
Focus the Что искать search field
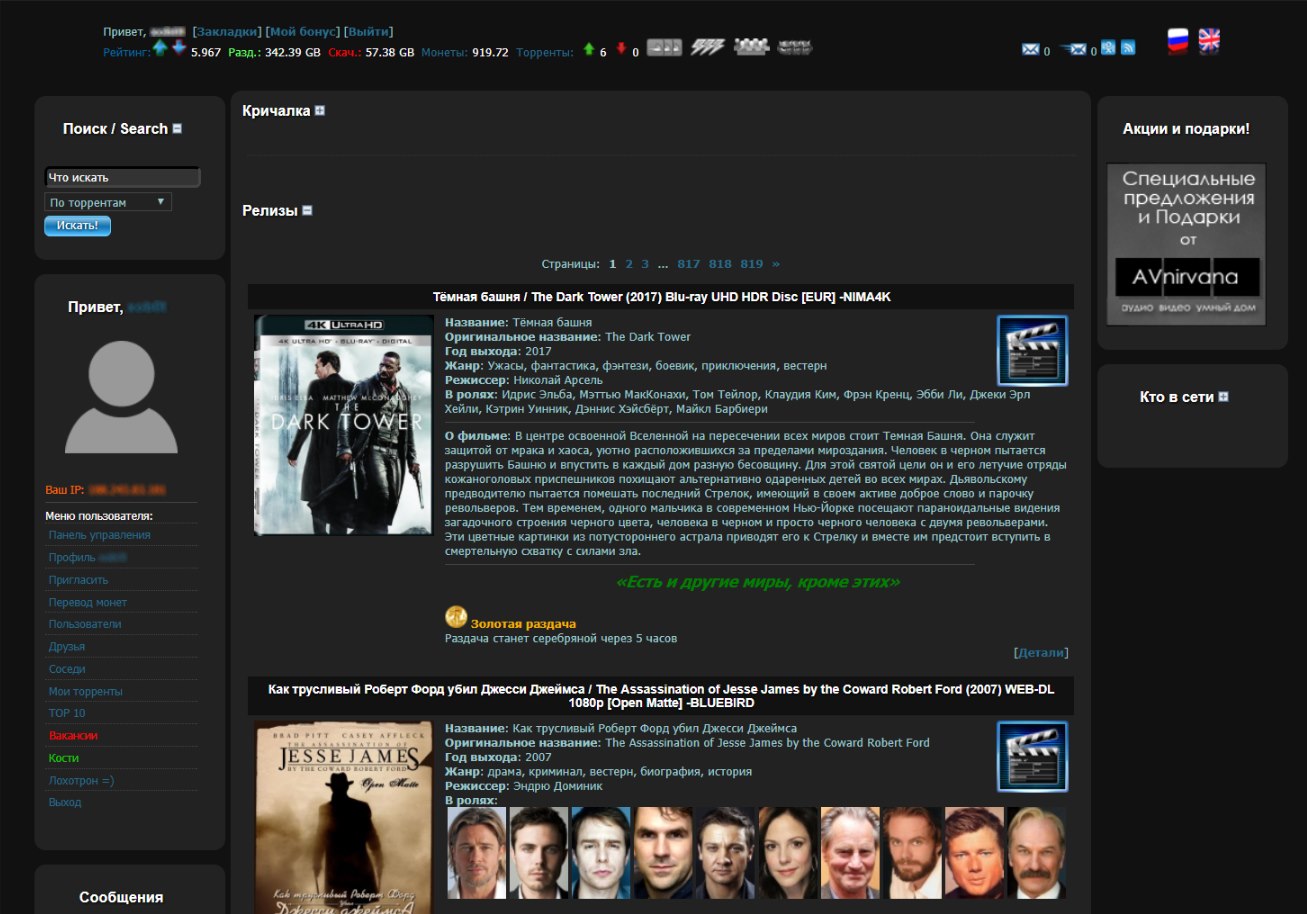click(122, 177)
